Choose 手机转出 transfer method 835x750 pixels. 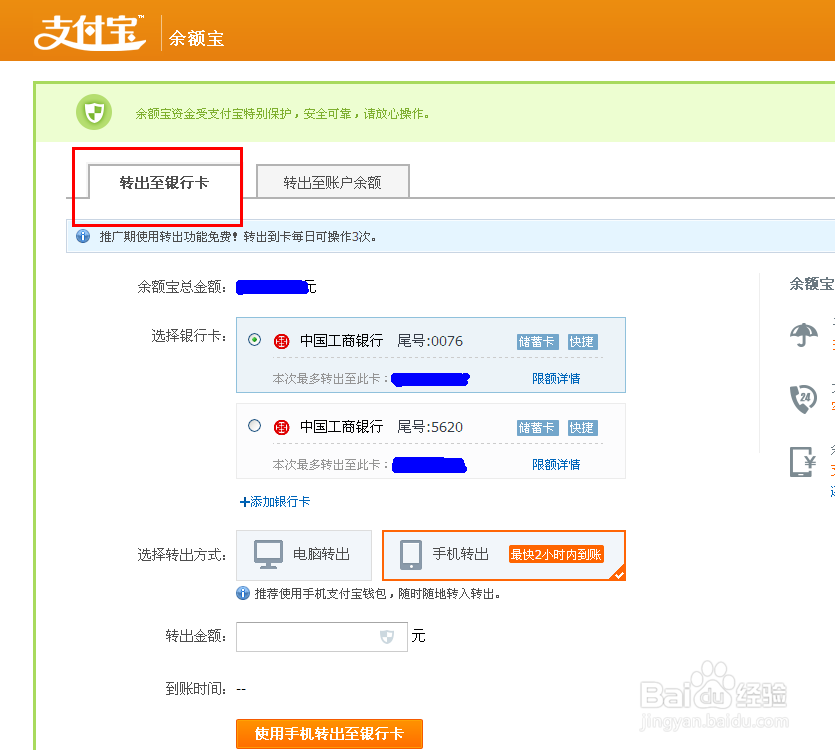click(504, 555)
